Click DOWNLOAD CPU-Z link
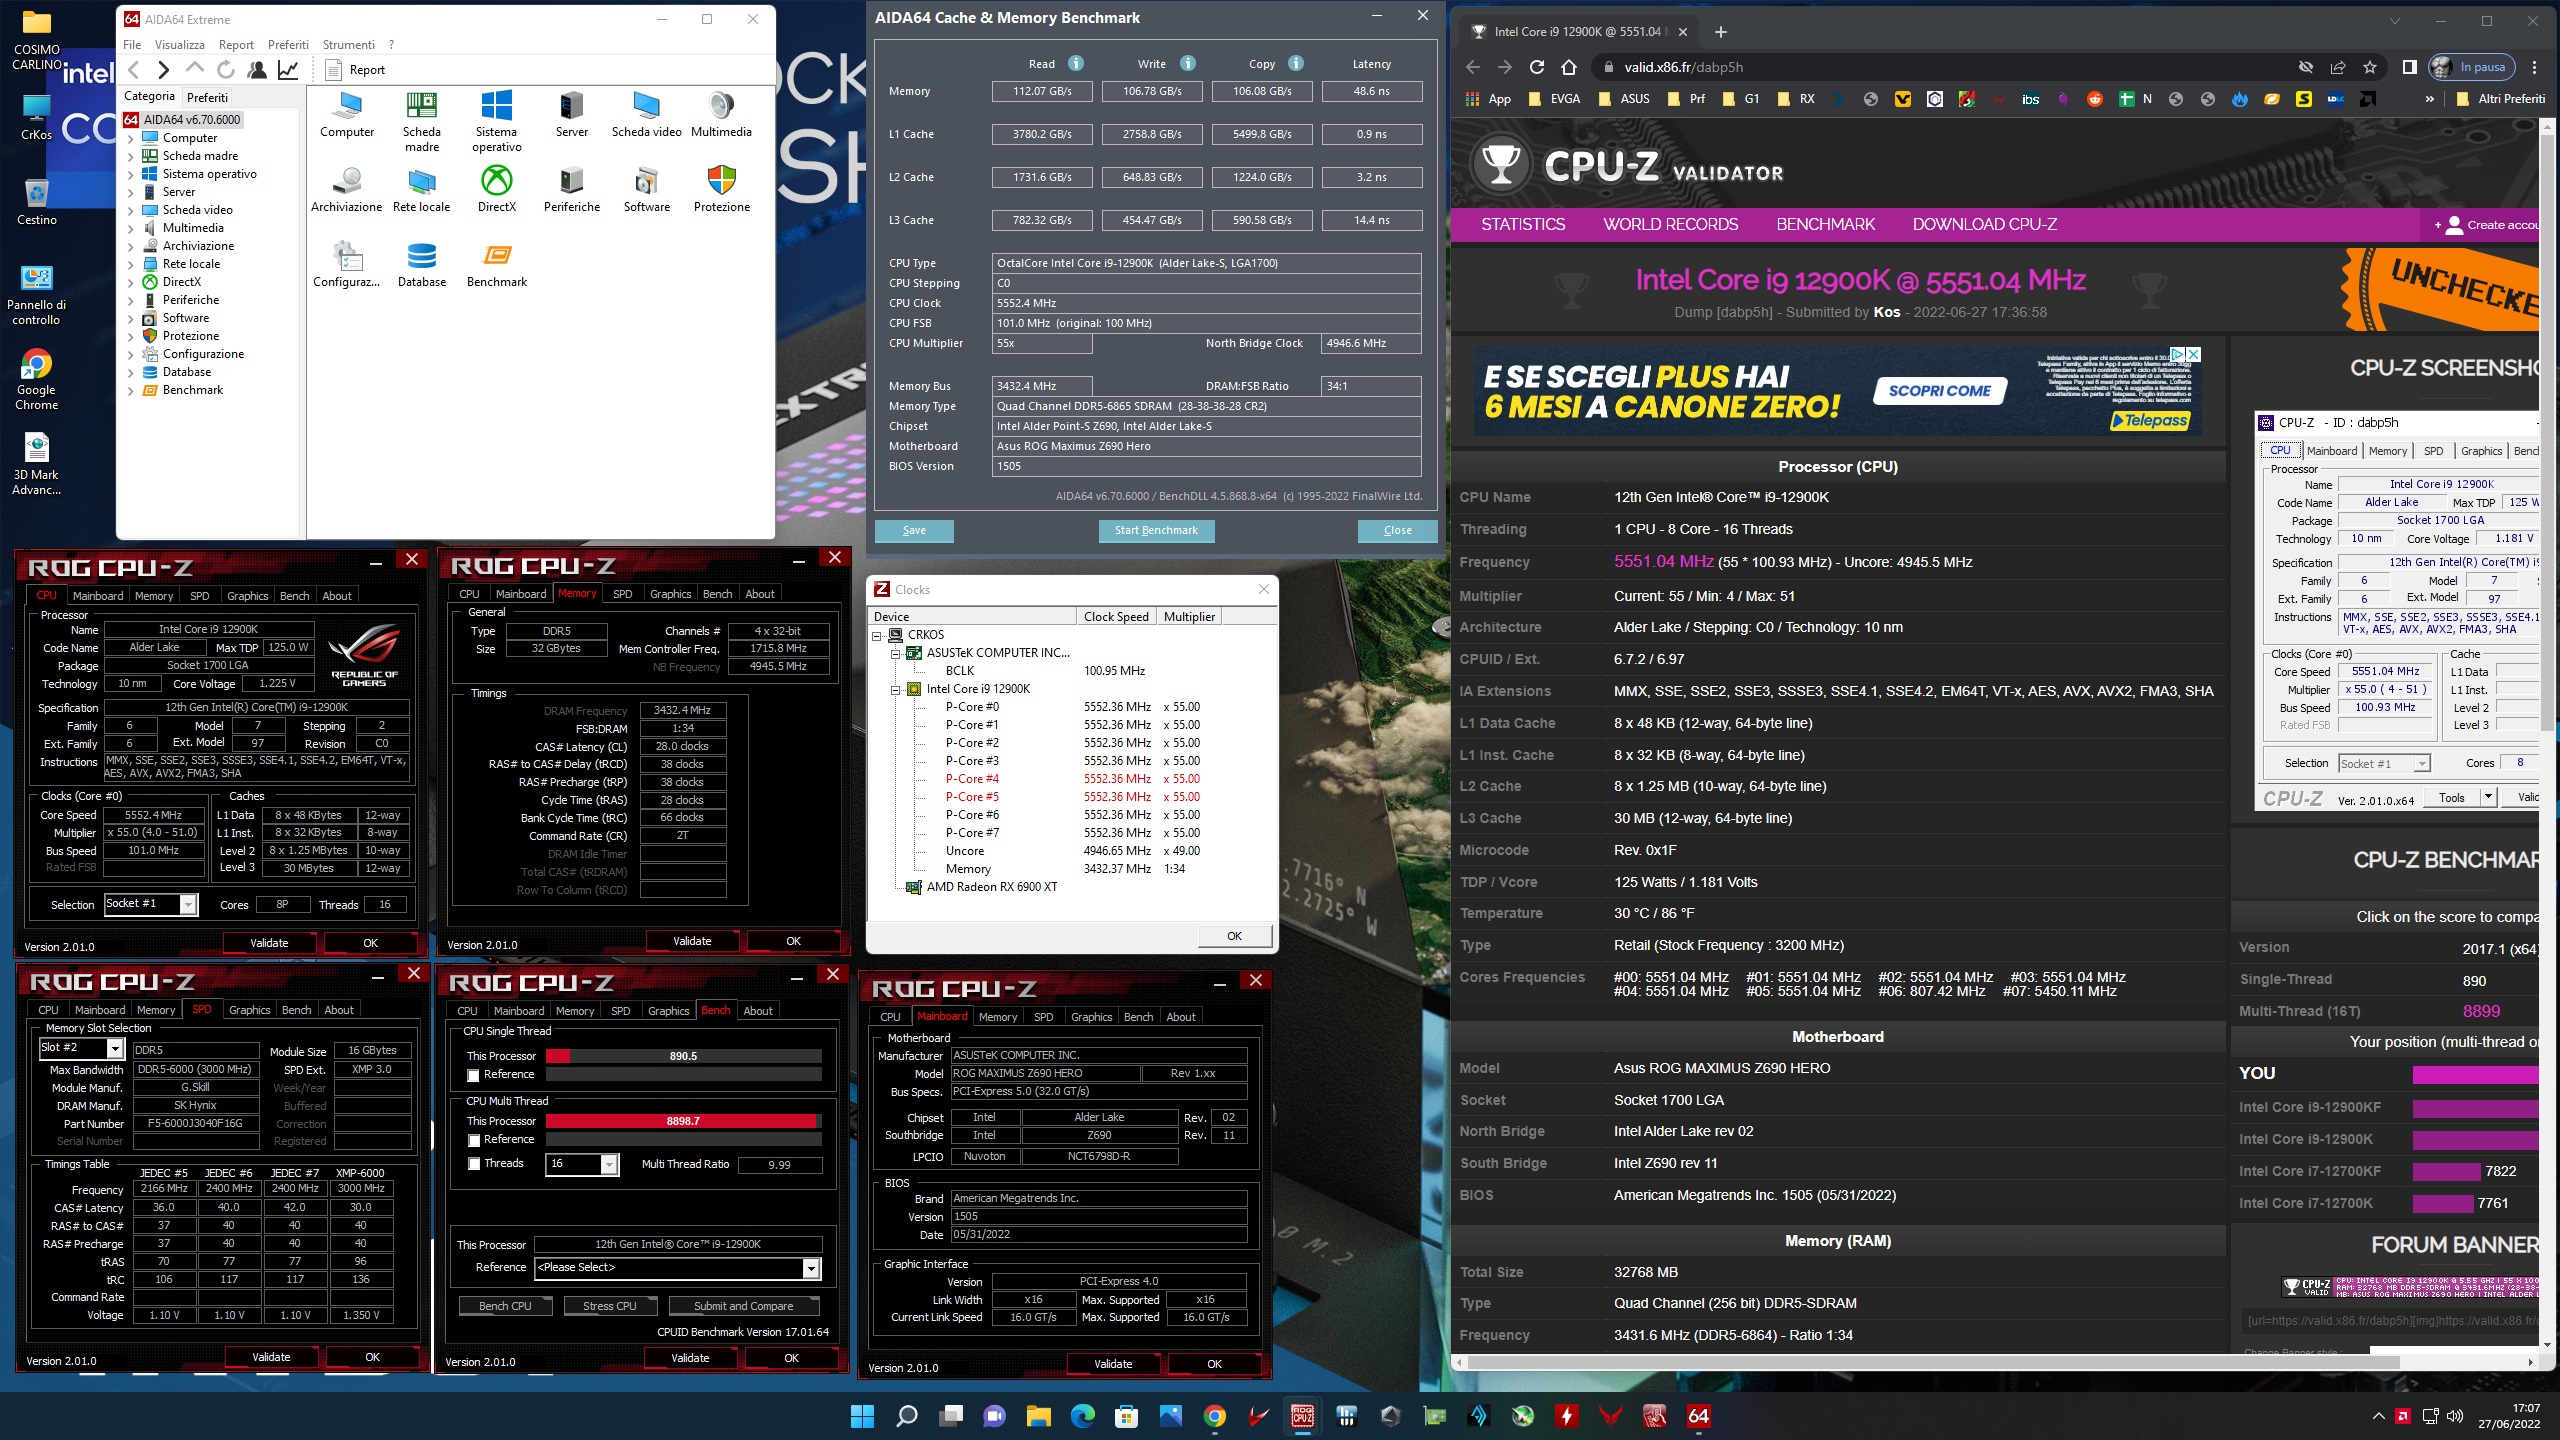 [x=1984, y=224]
